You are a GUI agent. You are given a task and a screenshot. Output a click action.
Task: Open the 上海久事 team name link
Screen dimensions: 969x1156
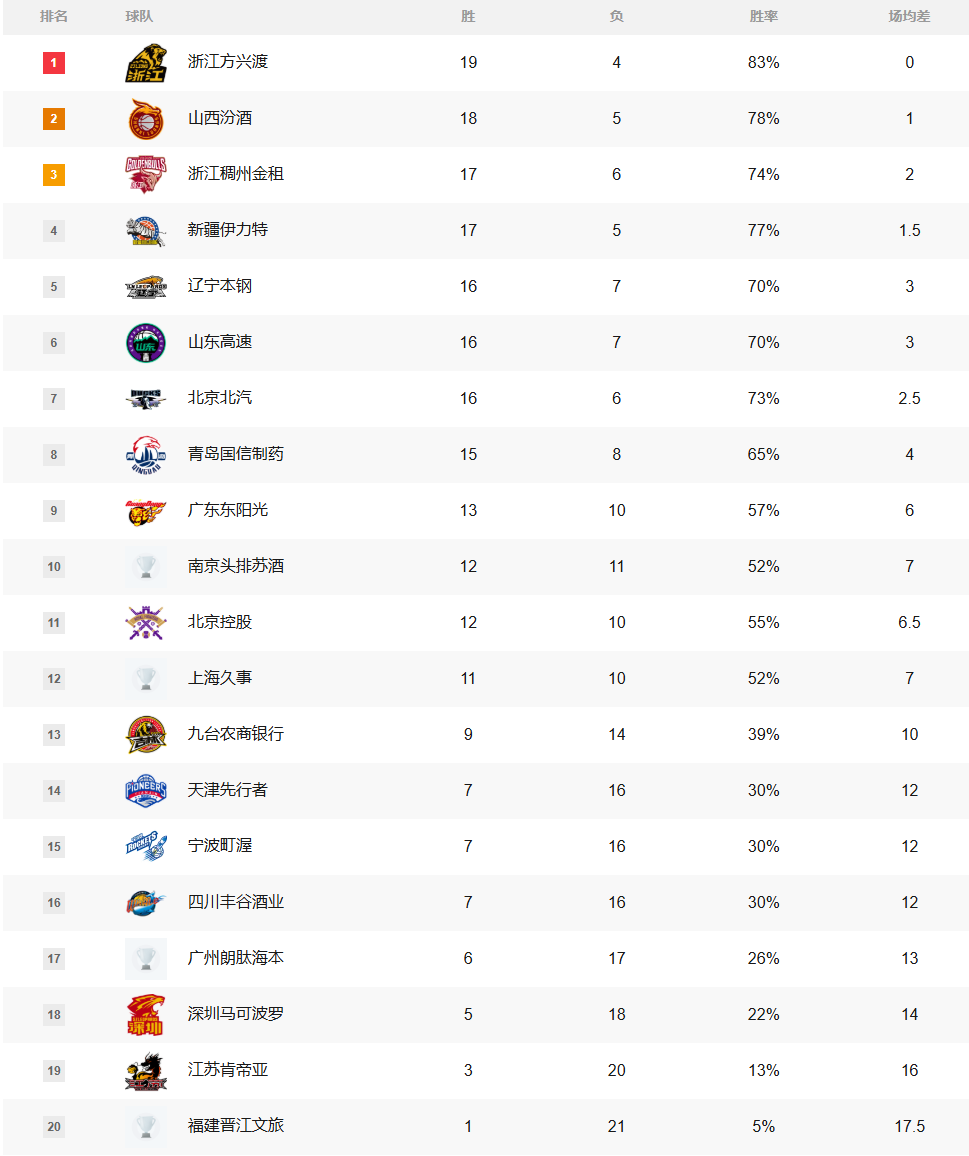[x=220, y=678]
